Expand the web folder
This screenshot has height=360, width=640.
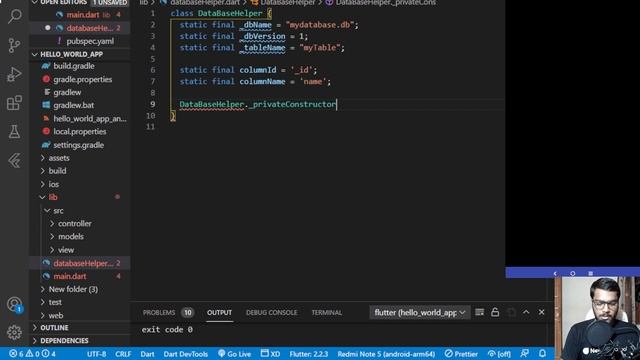pos(56,316)
